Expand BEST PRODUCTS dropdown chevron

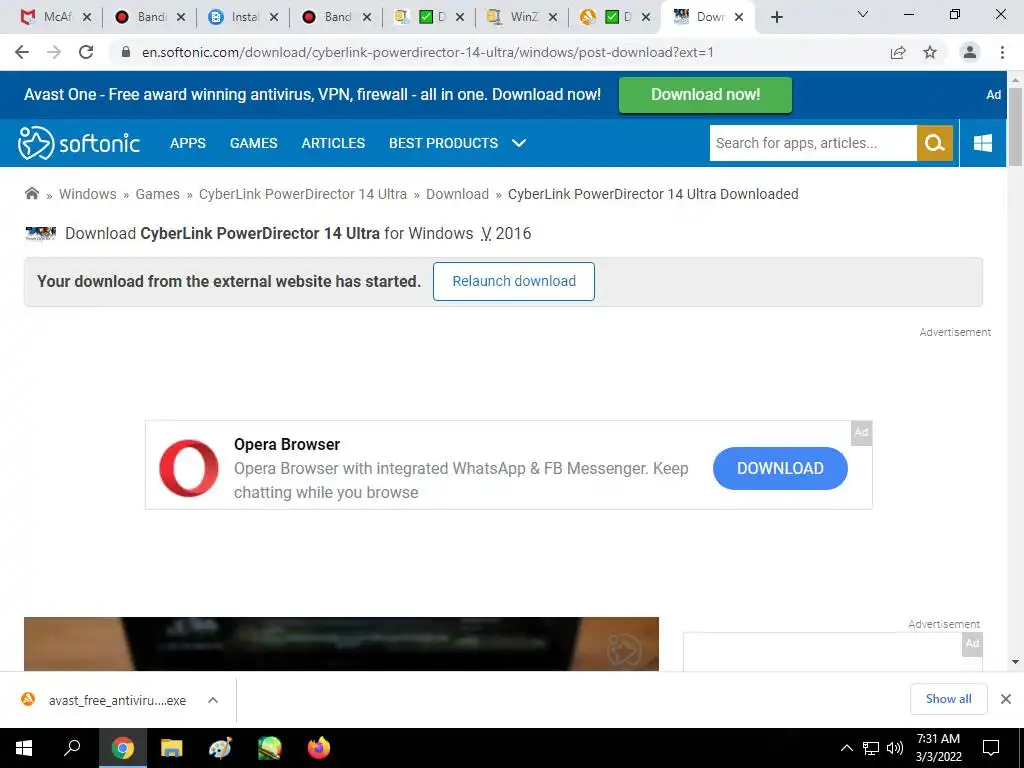pos(519,143)
